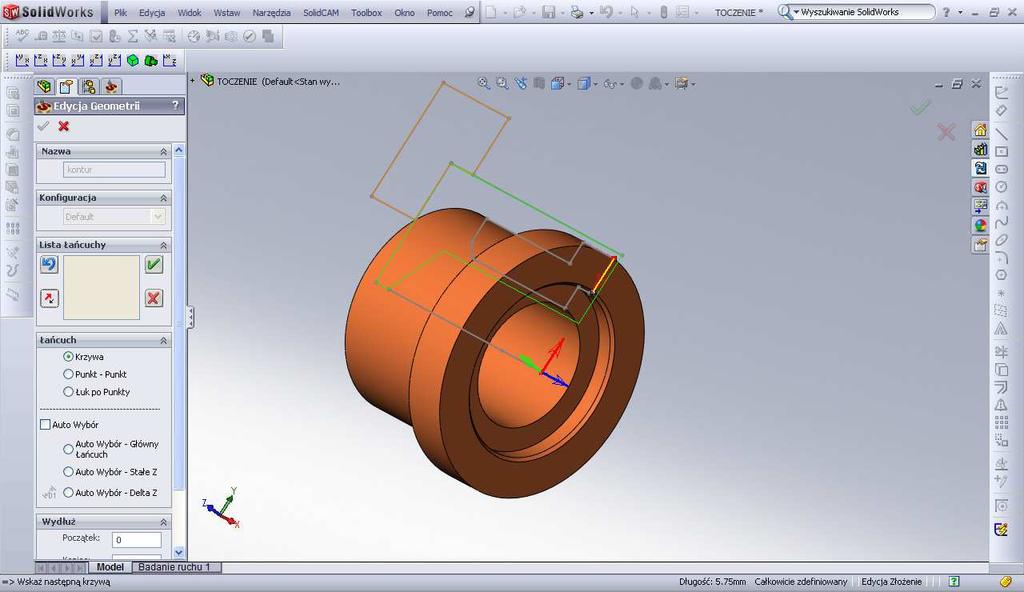The height and width of the screenshot is (592, 1024).
Task: Select the Circle sketch tool
Action: pos(1001,187)
